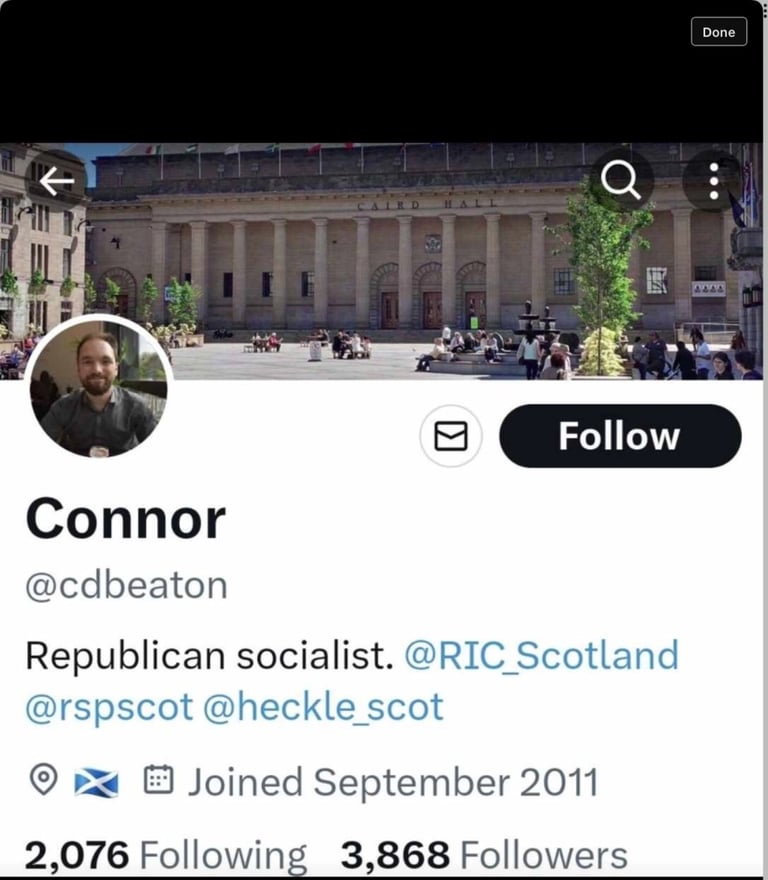View the 2,076 Following list

[165, 856]
